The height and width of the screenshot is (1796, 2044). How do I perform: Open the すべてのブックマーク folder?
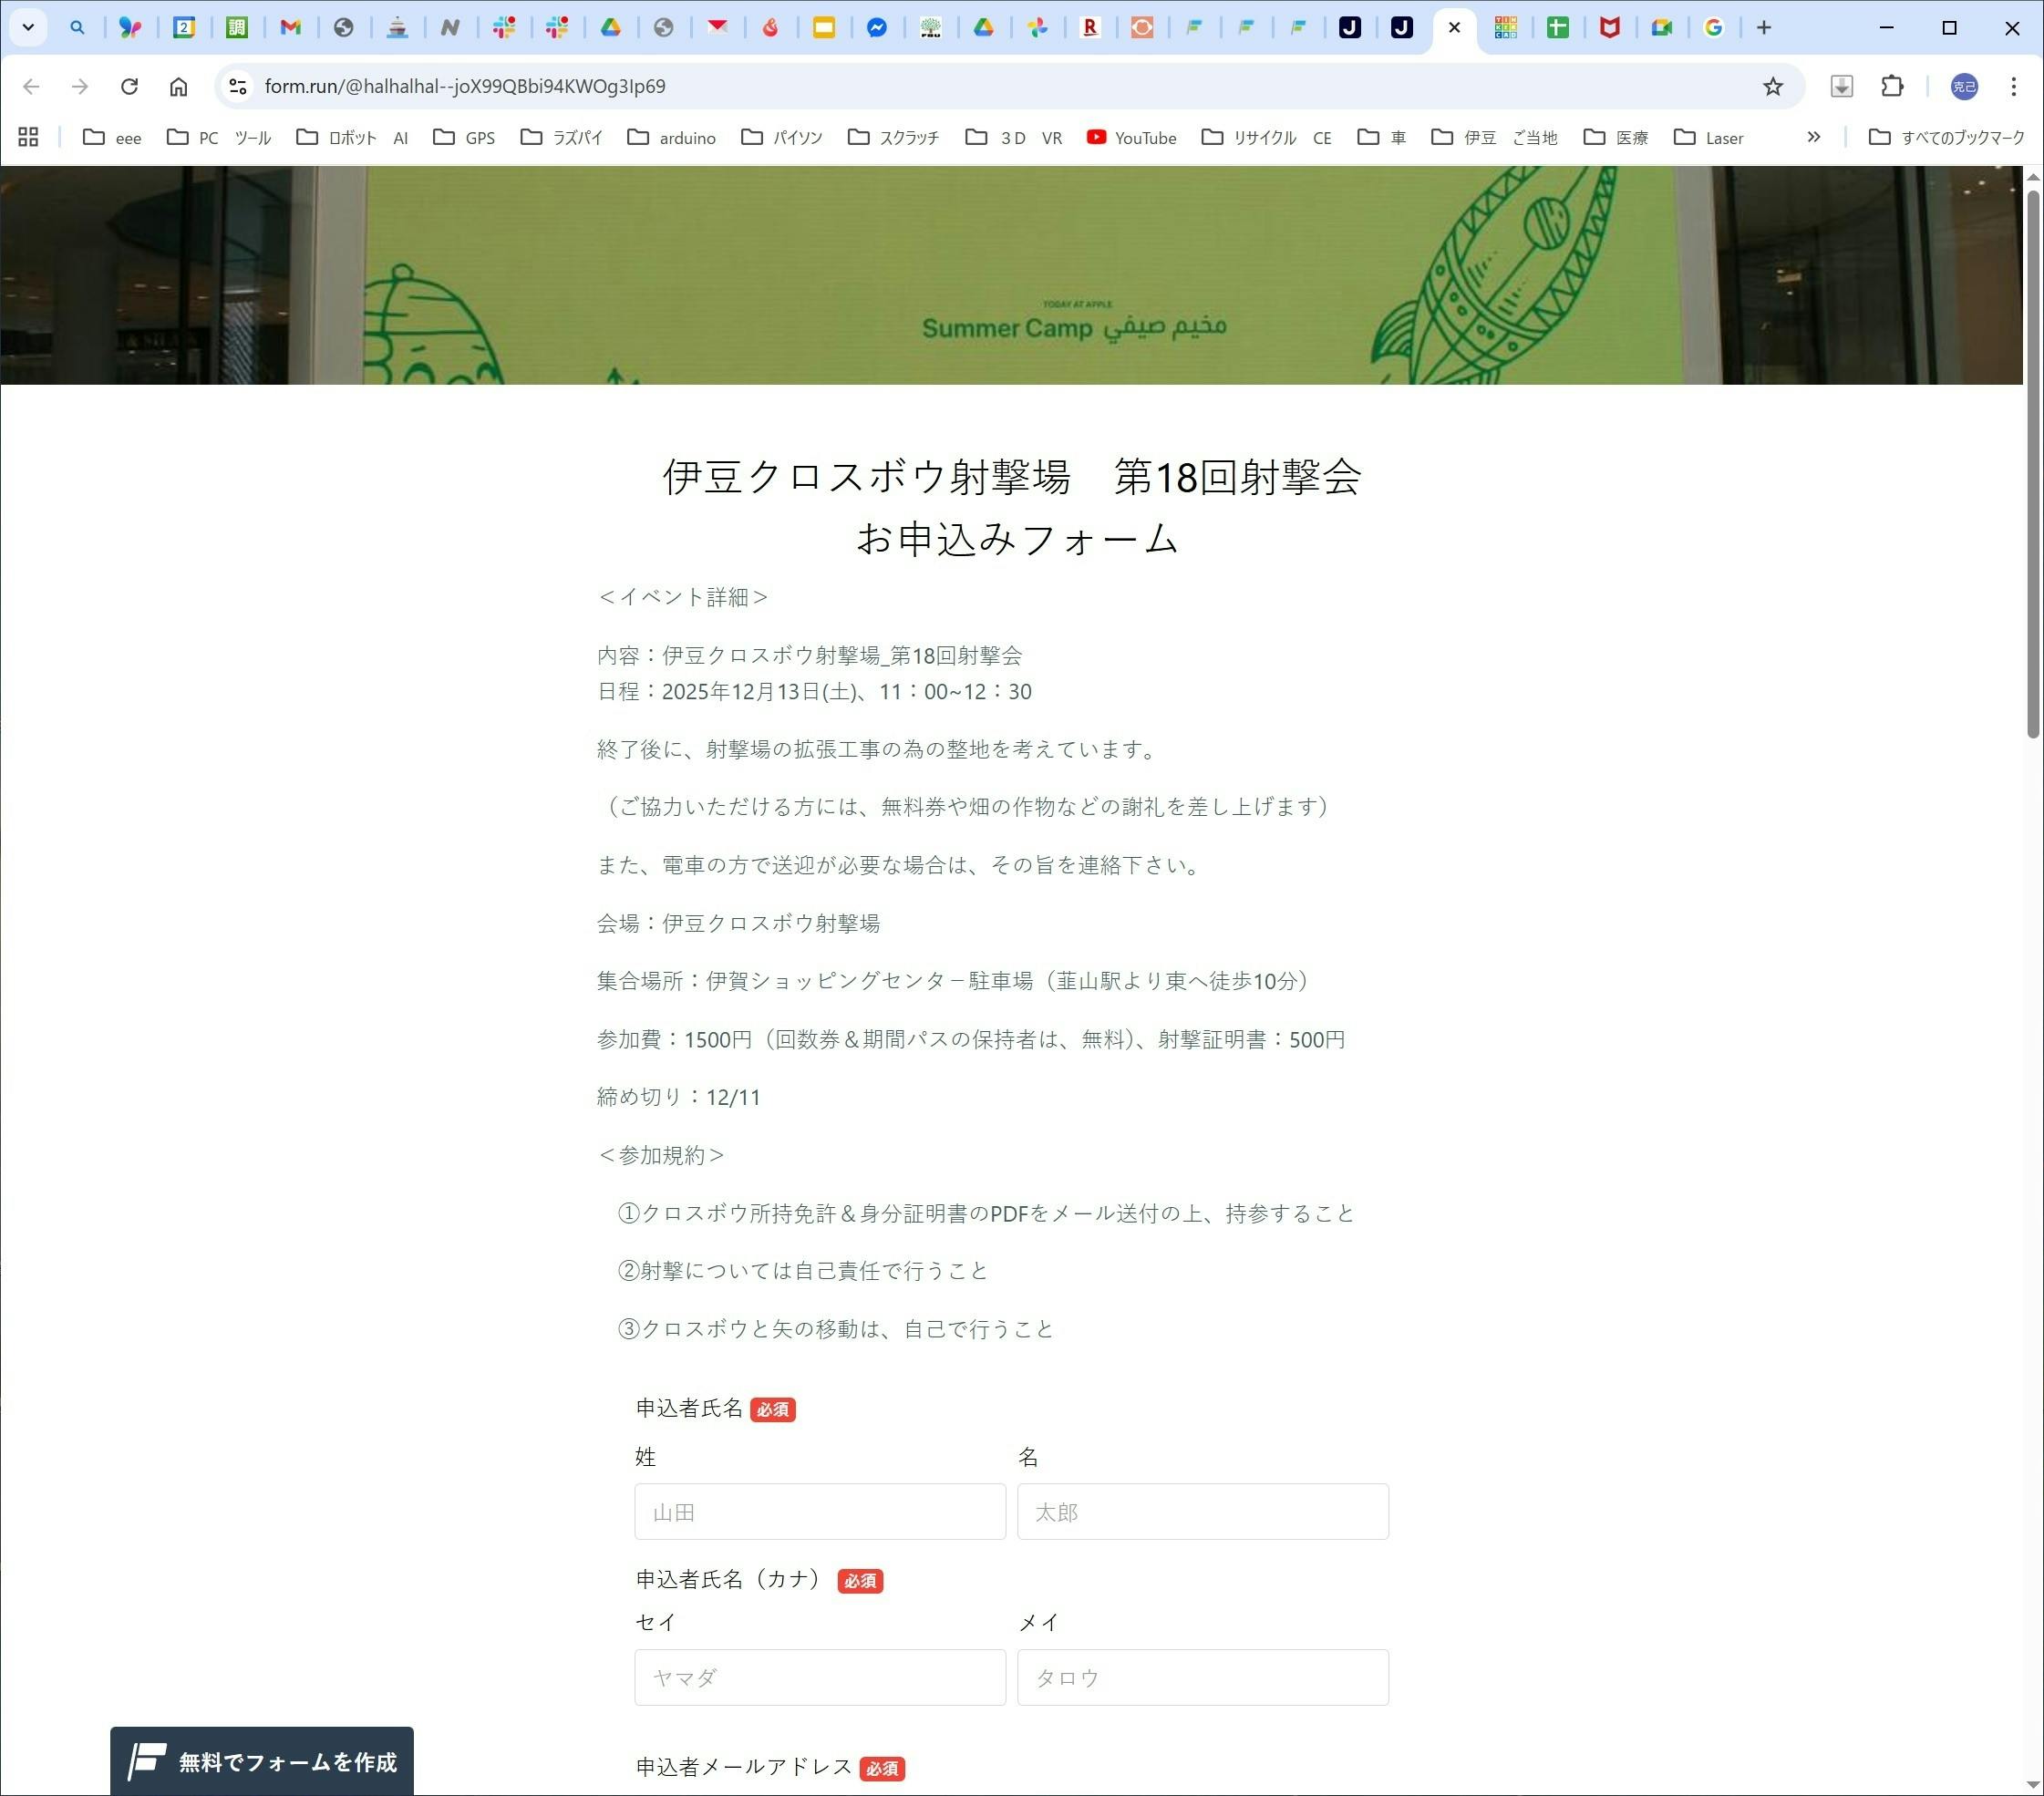(1946, 137)
